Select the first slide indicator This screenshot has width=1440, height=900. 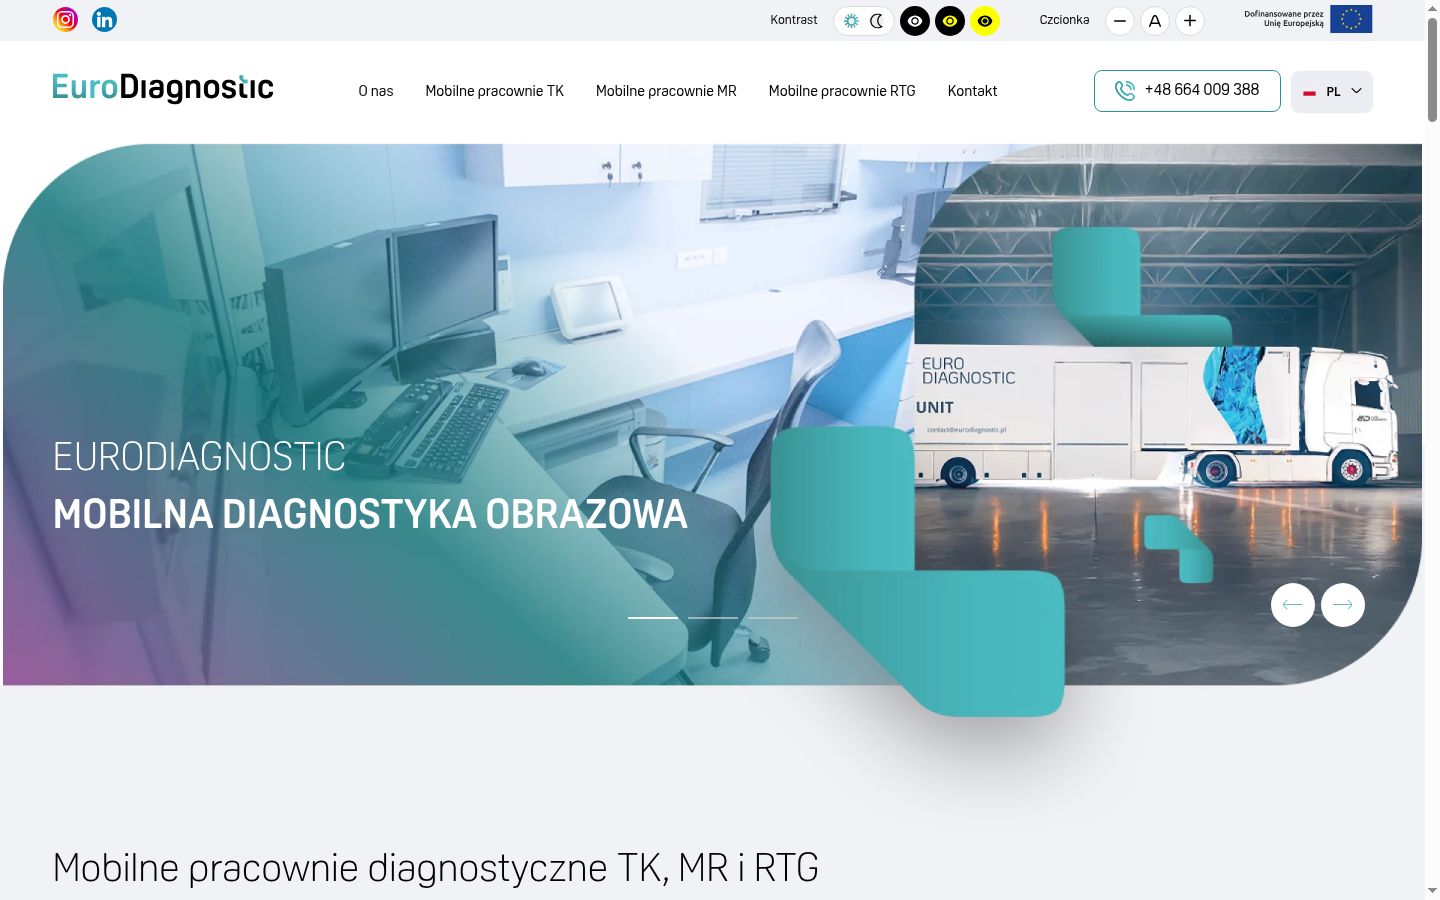tap(653, 618)
